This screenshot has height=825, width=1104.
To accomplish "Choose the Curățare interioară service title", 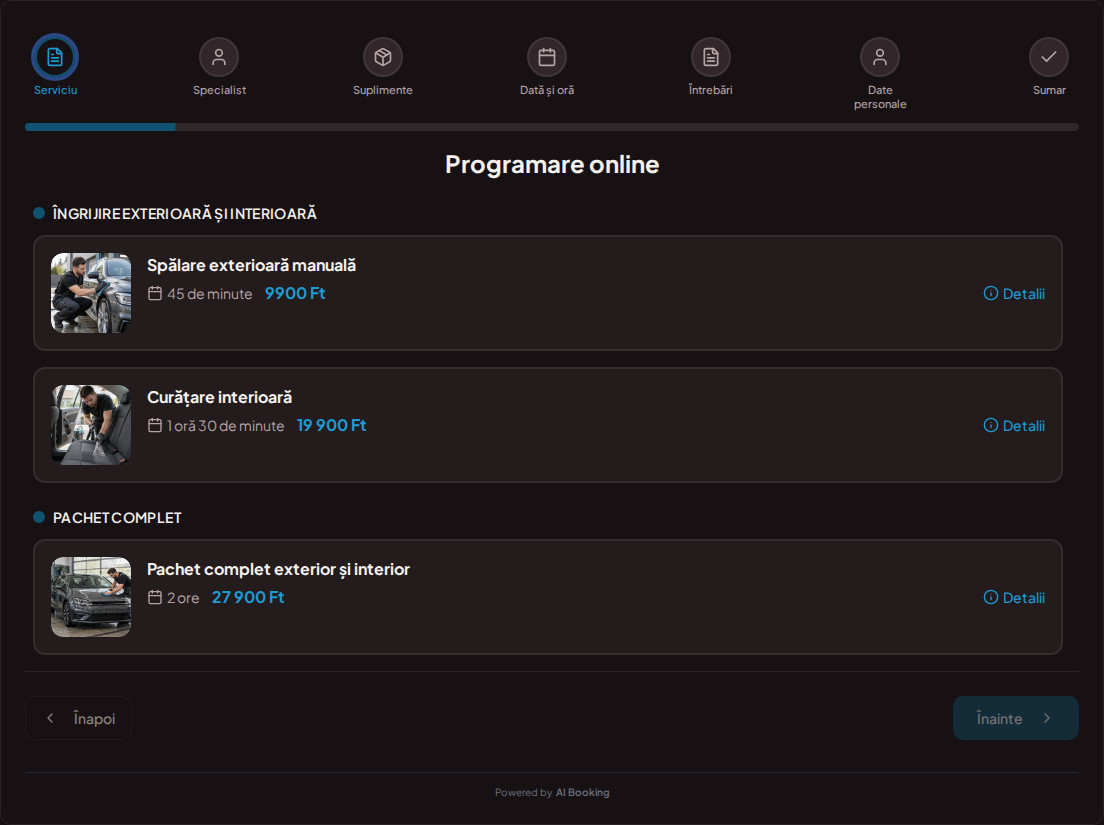I will pos(220,398).
